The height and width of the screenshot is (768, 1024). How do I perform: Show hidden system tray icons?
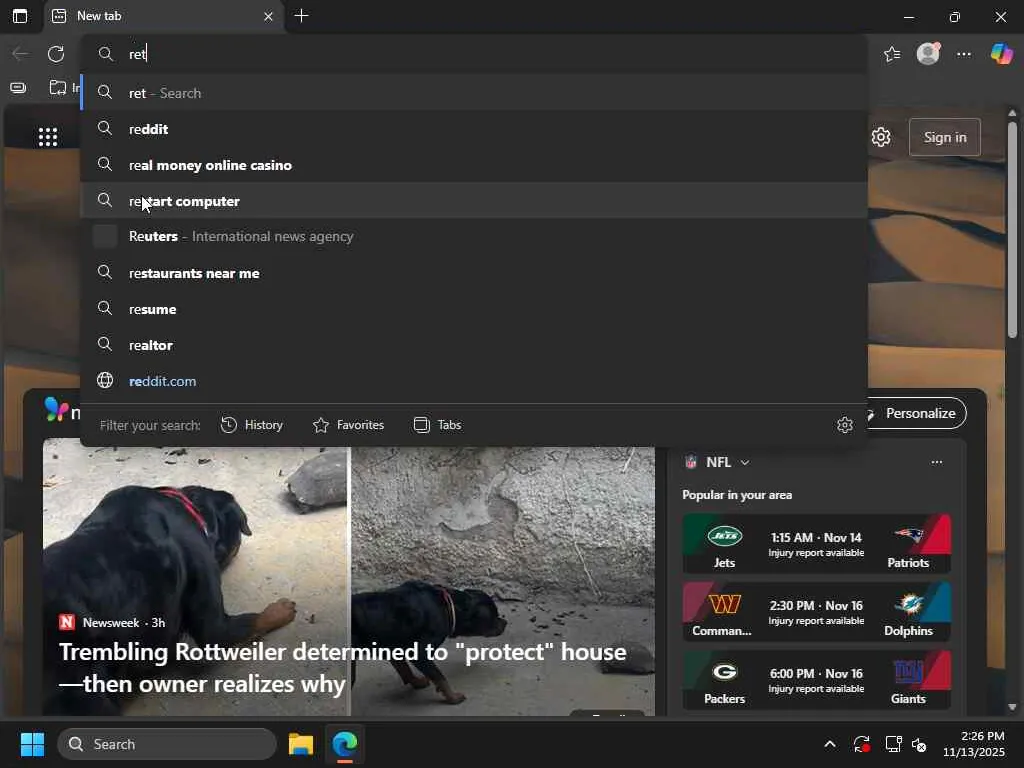click(x=829, y=744)
